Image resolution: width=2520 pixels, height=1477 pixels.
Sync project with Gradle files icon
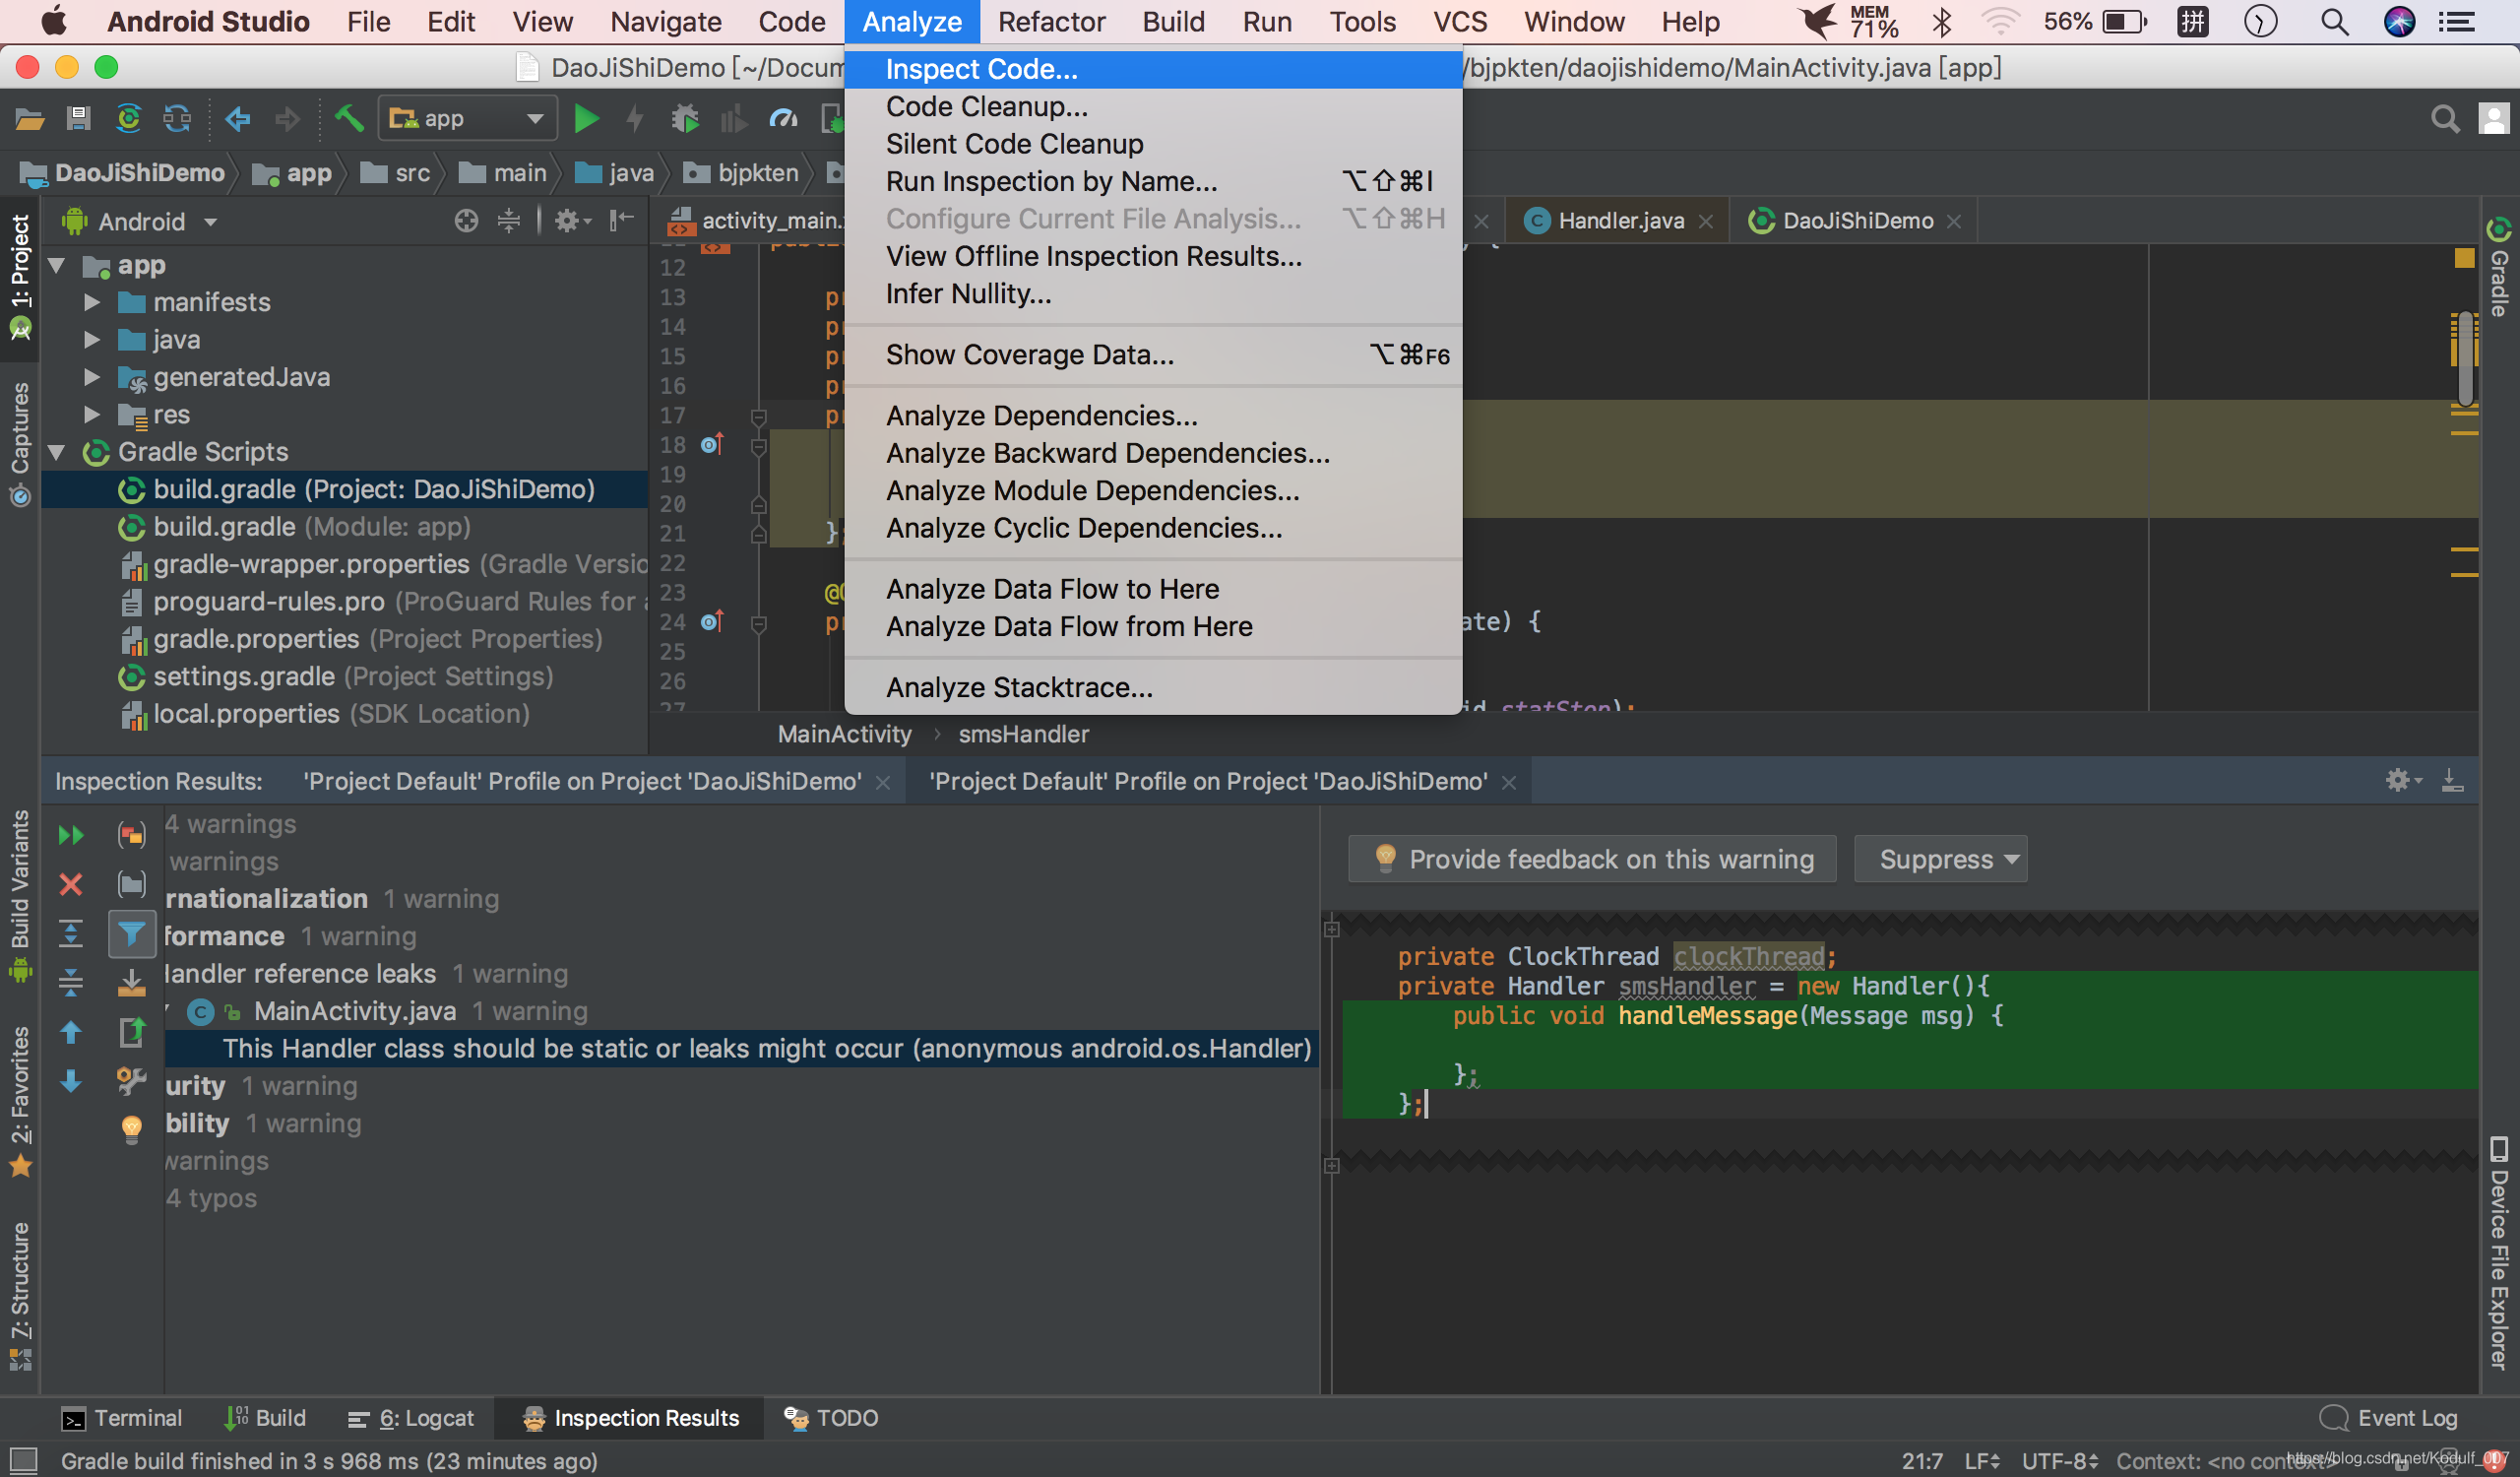(129, 119)
